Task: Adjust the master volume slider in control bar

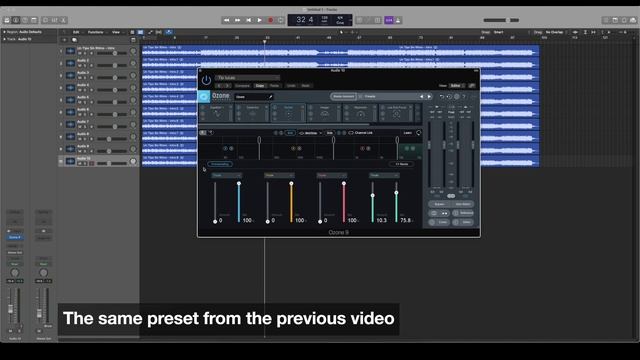Action: 501,20
